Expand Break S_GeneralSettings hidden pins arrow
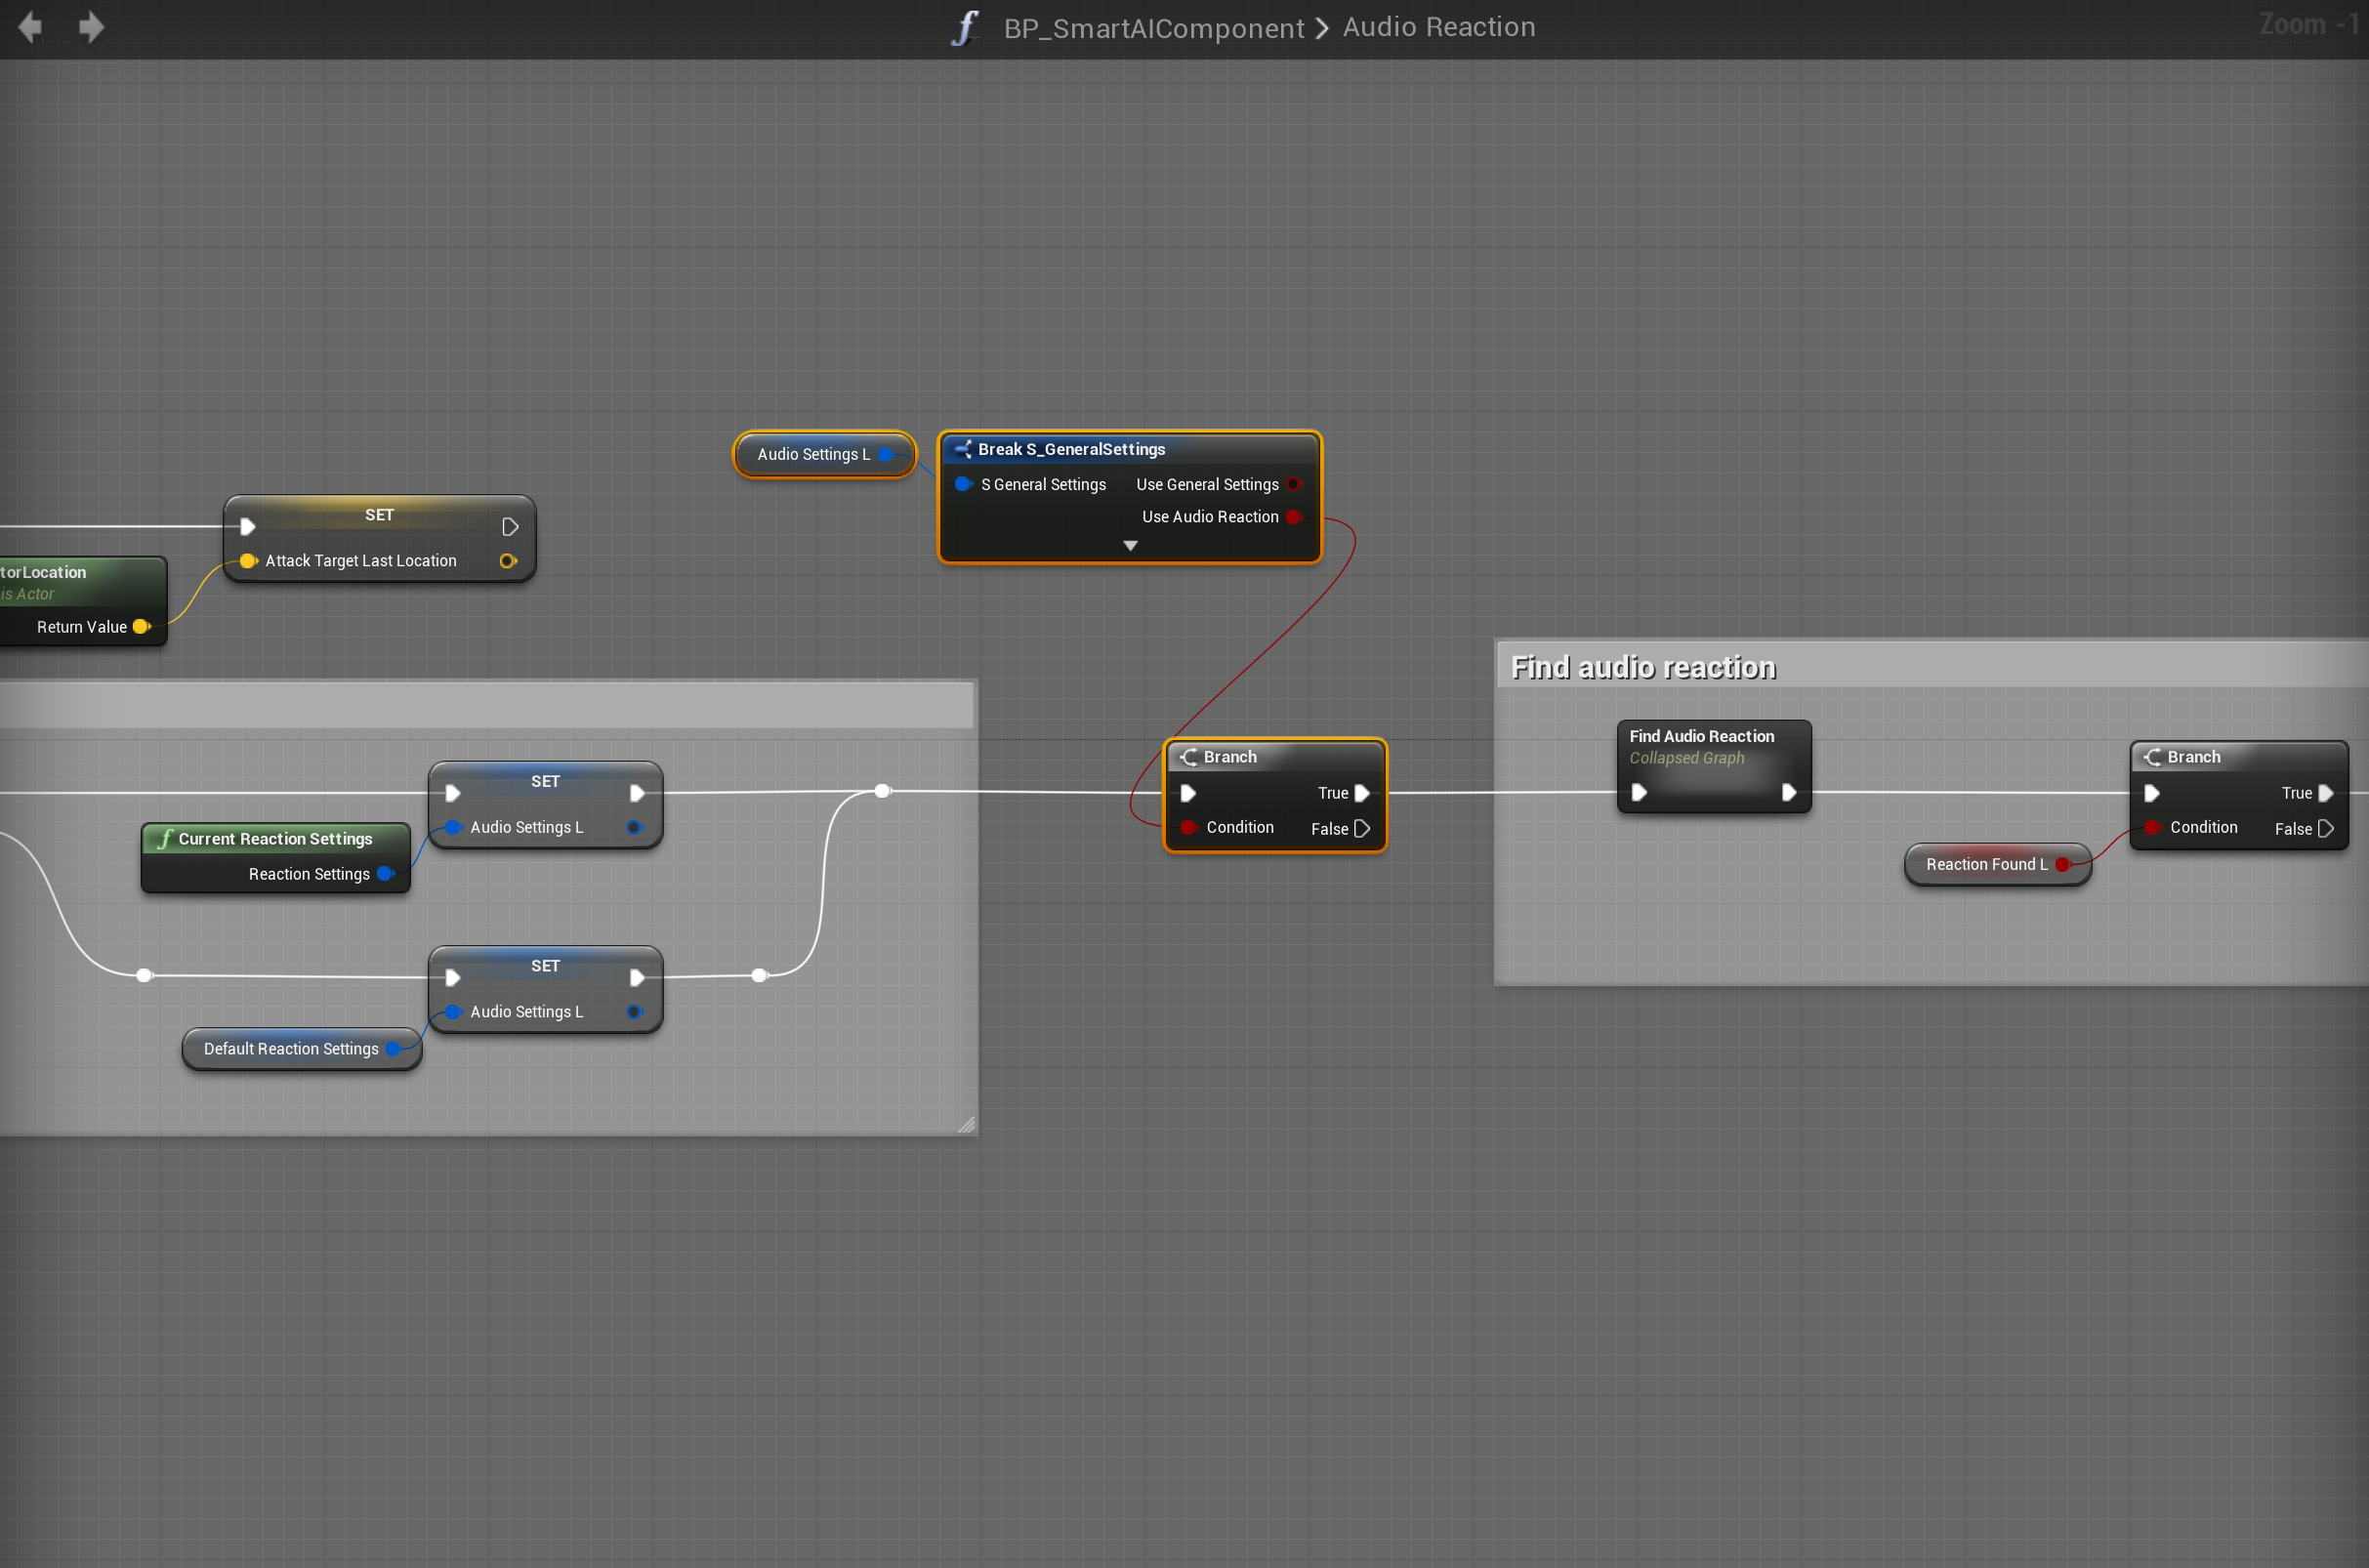2369x1568 pixels. click(x=1130, y=546)
